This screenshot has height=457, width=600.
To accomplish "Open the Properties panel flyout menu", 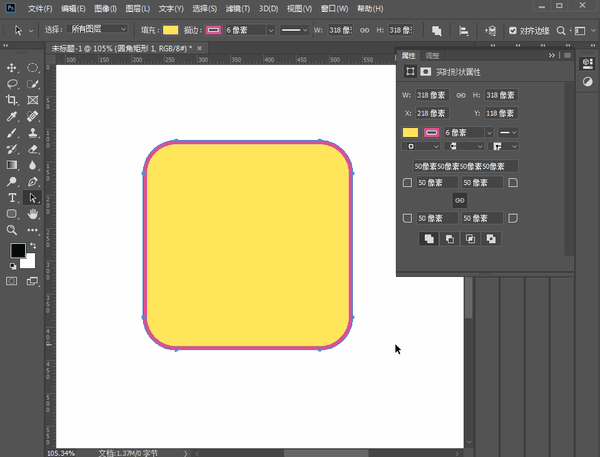I will click(567, 55).
